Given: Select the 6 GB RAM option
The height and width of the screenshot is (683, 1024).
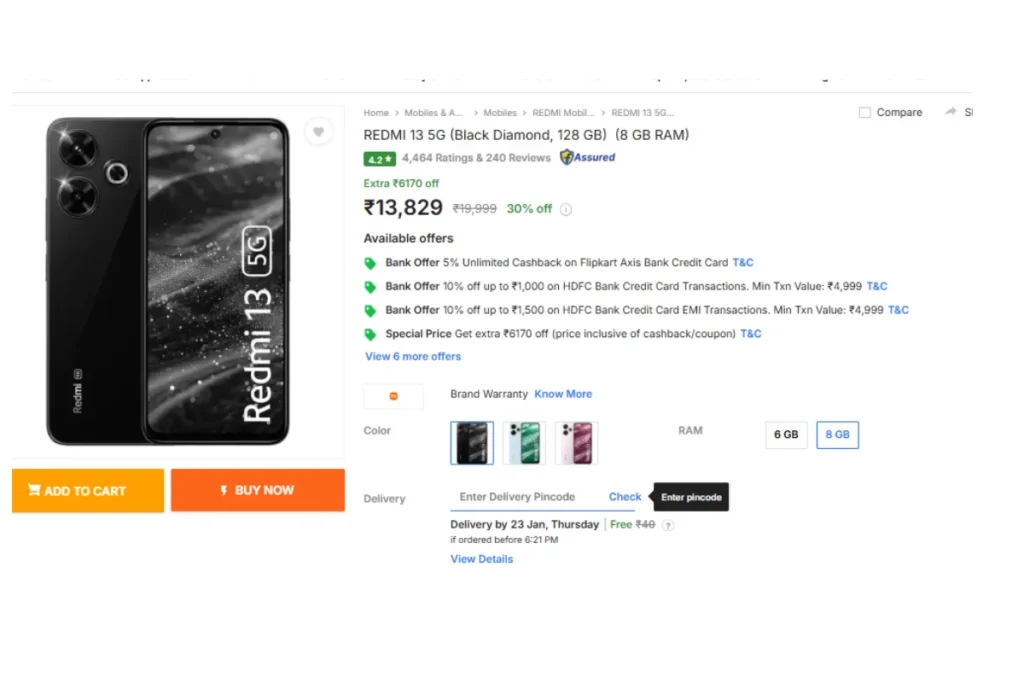Looking at the screenshot, I should 786,435.
